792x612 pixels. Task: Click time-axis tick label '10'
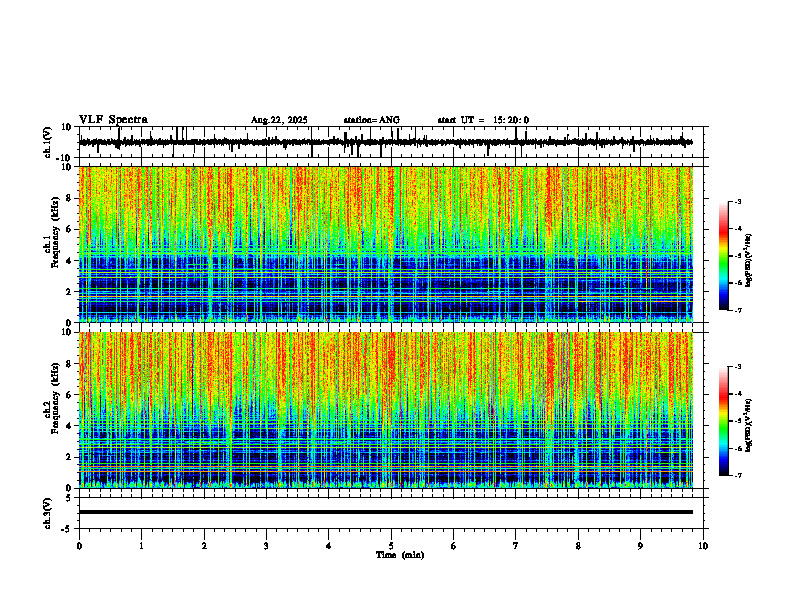pyautogui.click(x=703, y=546)
